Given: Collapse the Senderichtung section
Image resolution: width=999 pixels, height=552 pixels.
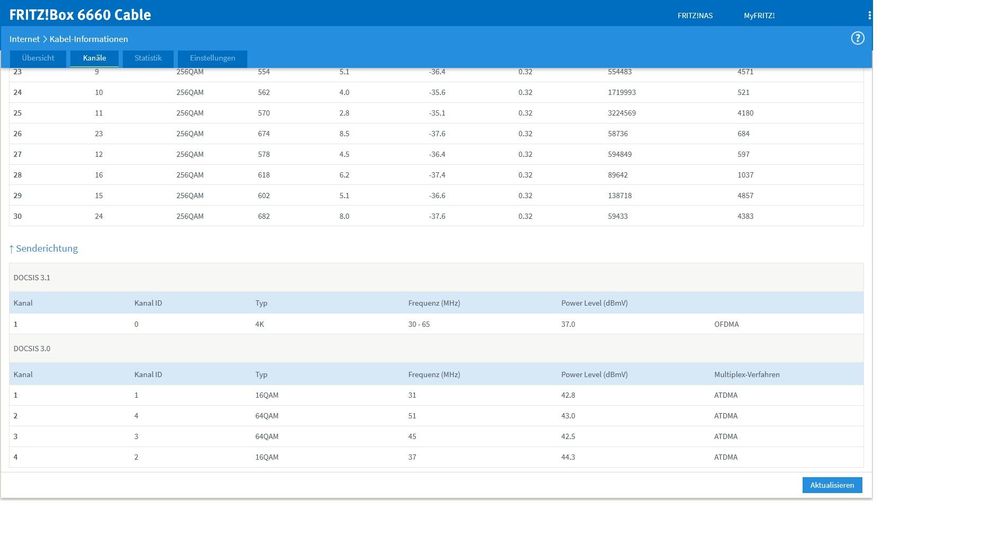Looking at the screenshot, I should (43, 248).
